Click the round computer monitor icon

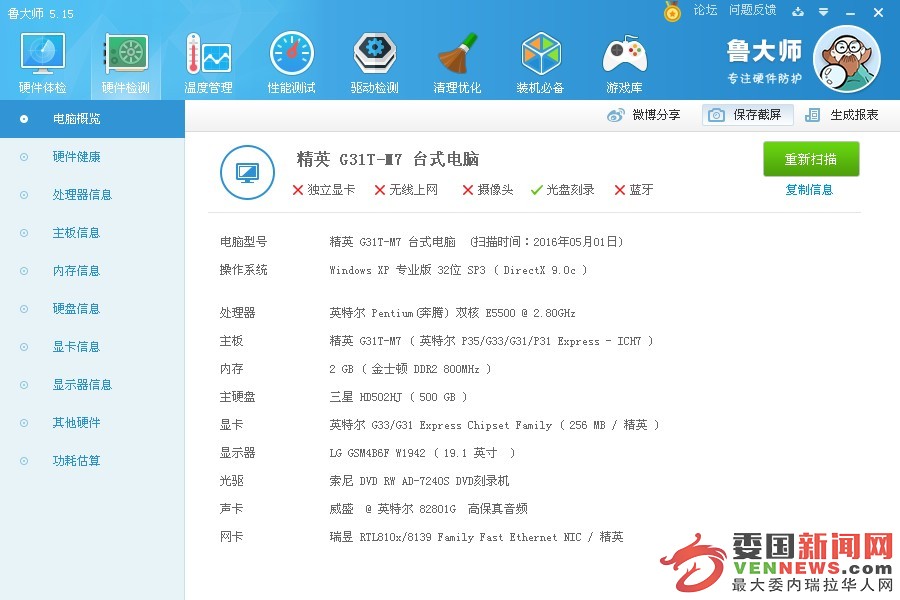247,172
